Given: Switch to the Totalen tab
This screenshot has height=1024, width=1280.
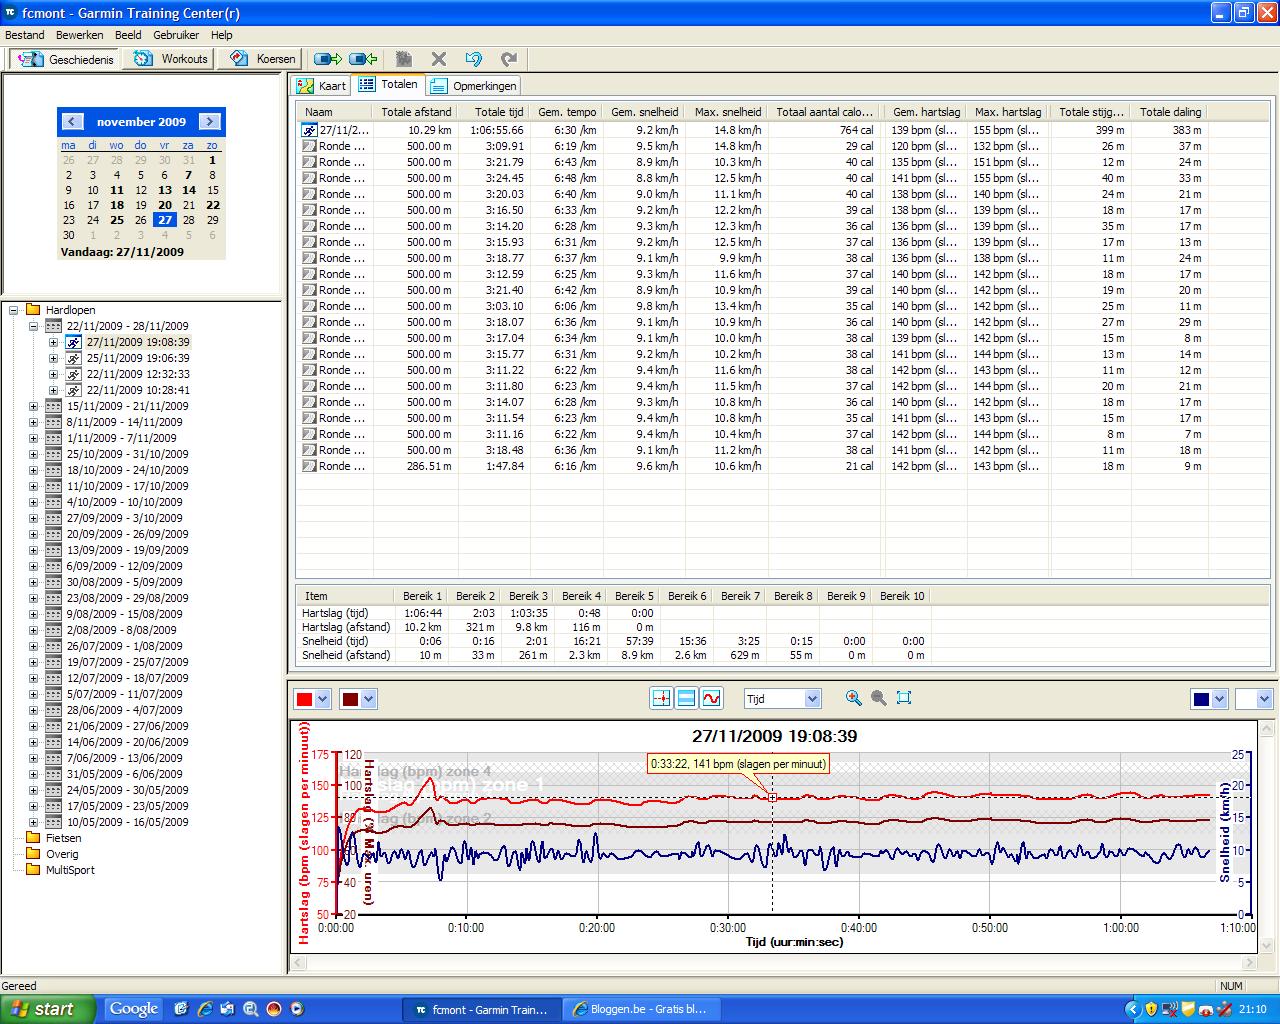Looking at the screenshot, I should tap(388, 85).
